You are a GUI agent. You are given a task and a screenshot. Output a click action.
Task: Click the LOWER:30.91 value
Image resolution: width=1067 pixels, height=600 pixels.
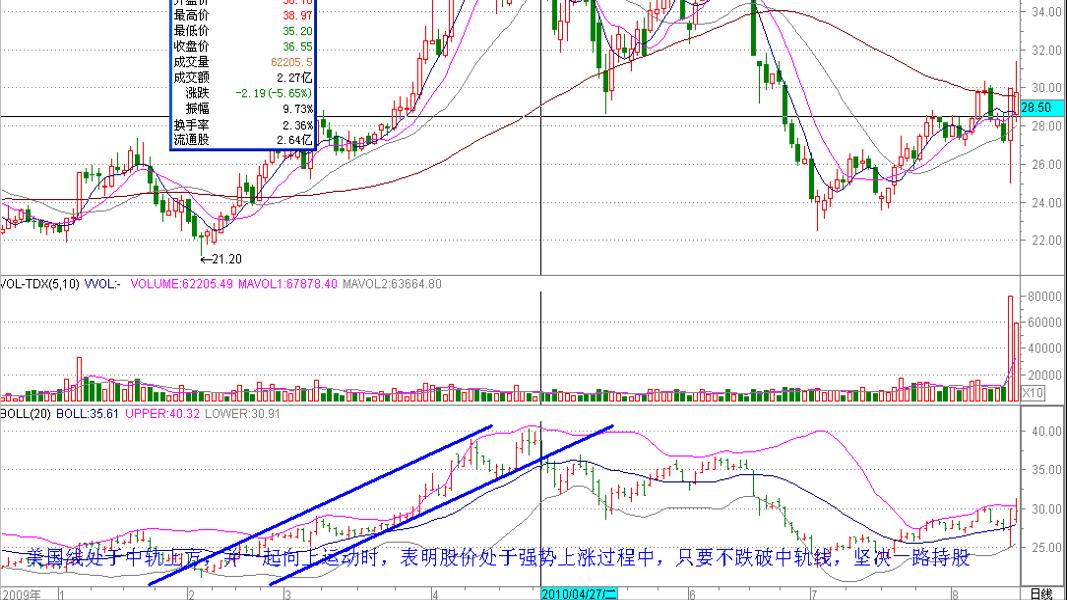pos(242,413)
